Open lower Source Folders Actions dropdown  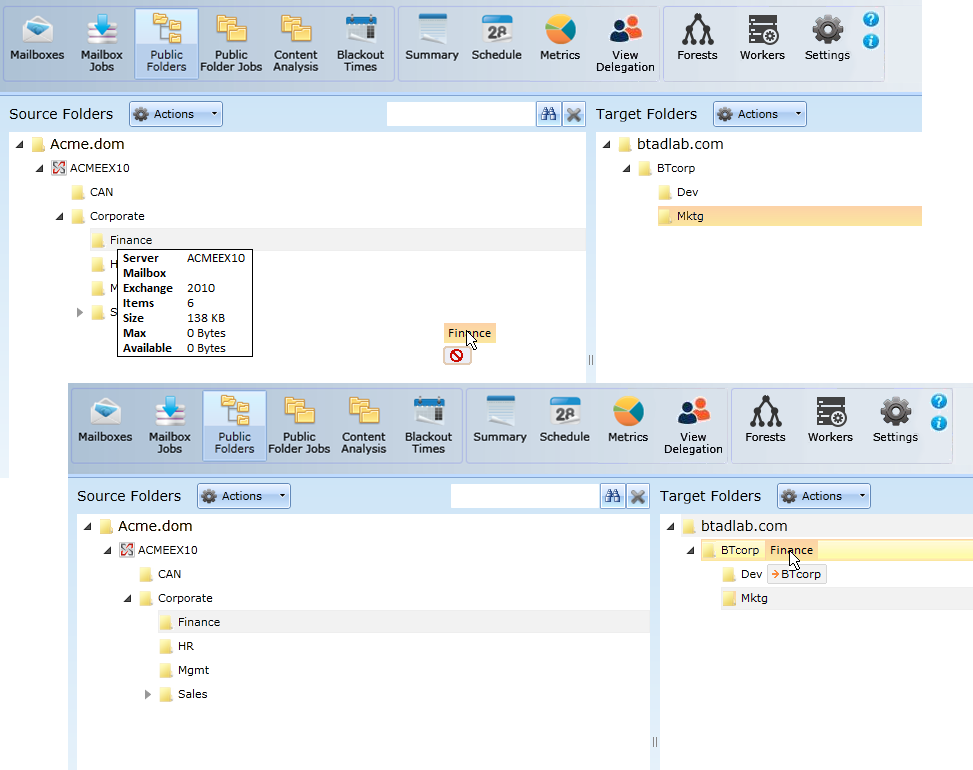[244, 496]
